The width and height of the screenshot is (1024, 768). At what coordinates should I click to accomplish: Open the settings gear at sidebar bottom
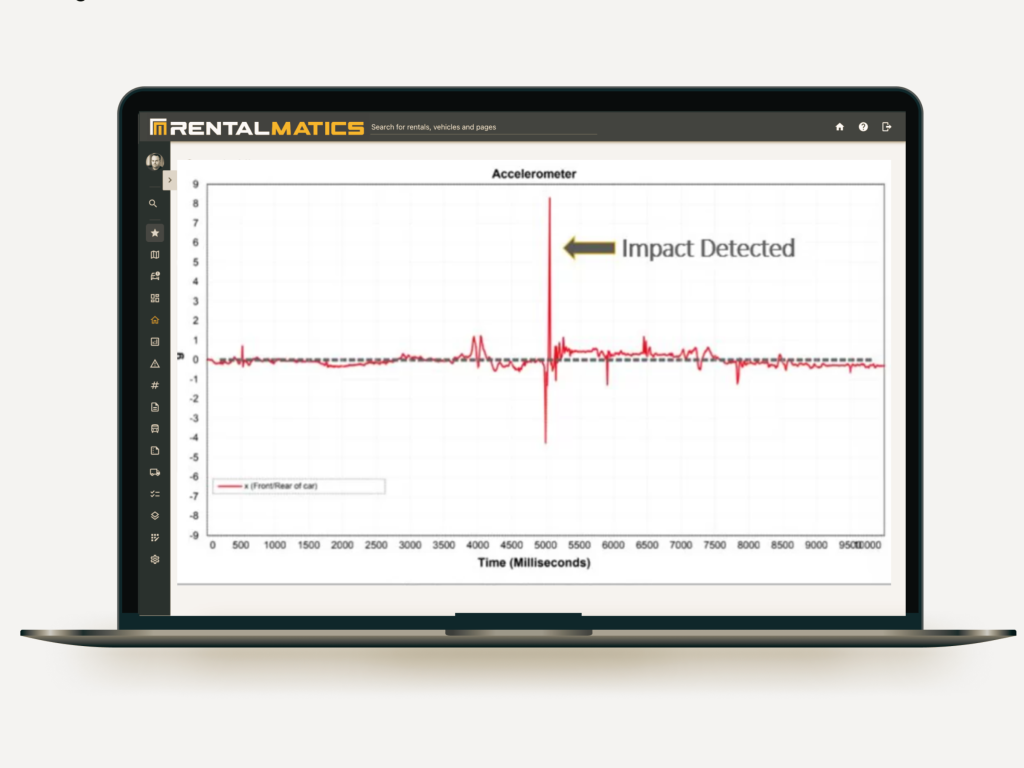pos(153,559)
